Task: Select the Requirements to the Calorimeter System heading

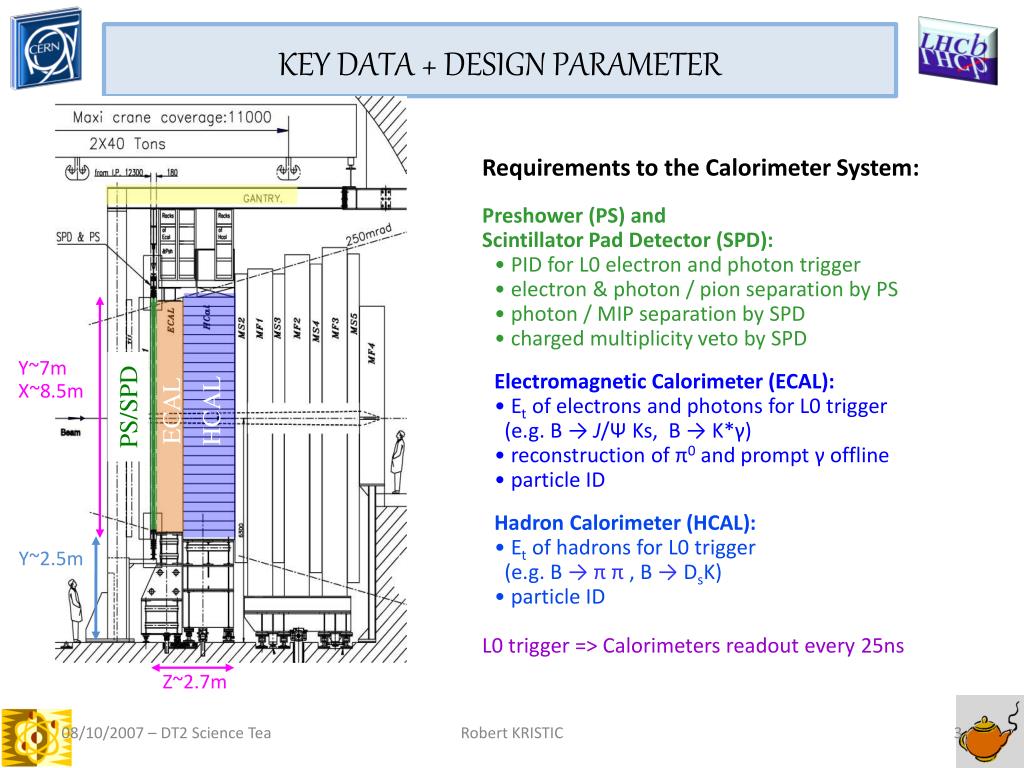Action: click(701, 168)
